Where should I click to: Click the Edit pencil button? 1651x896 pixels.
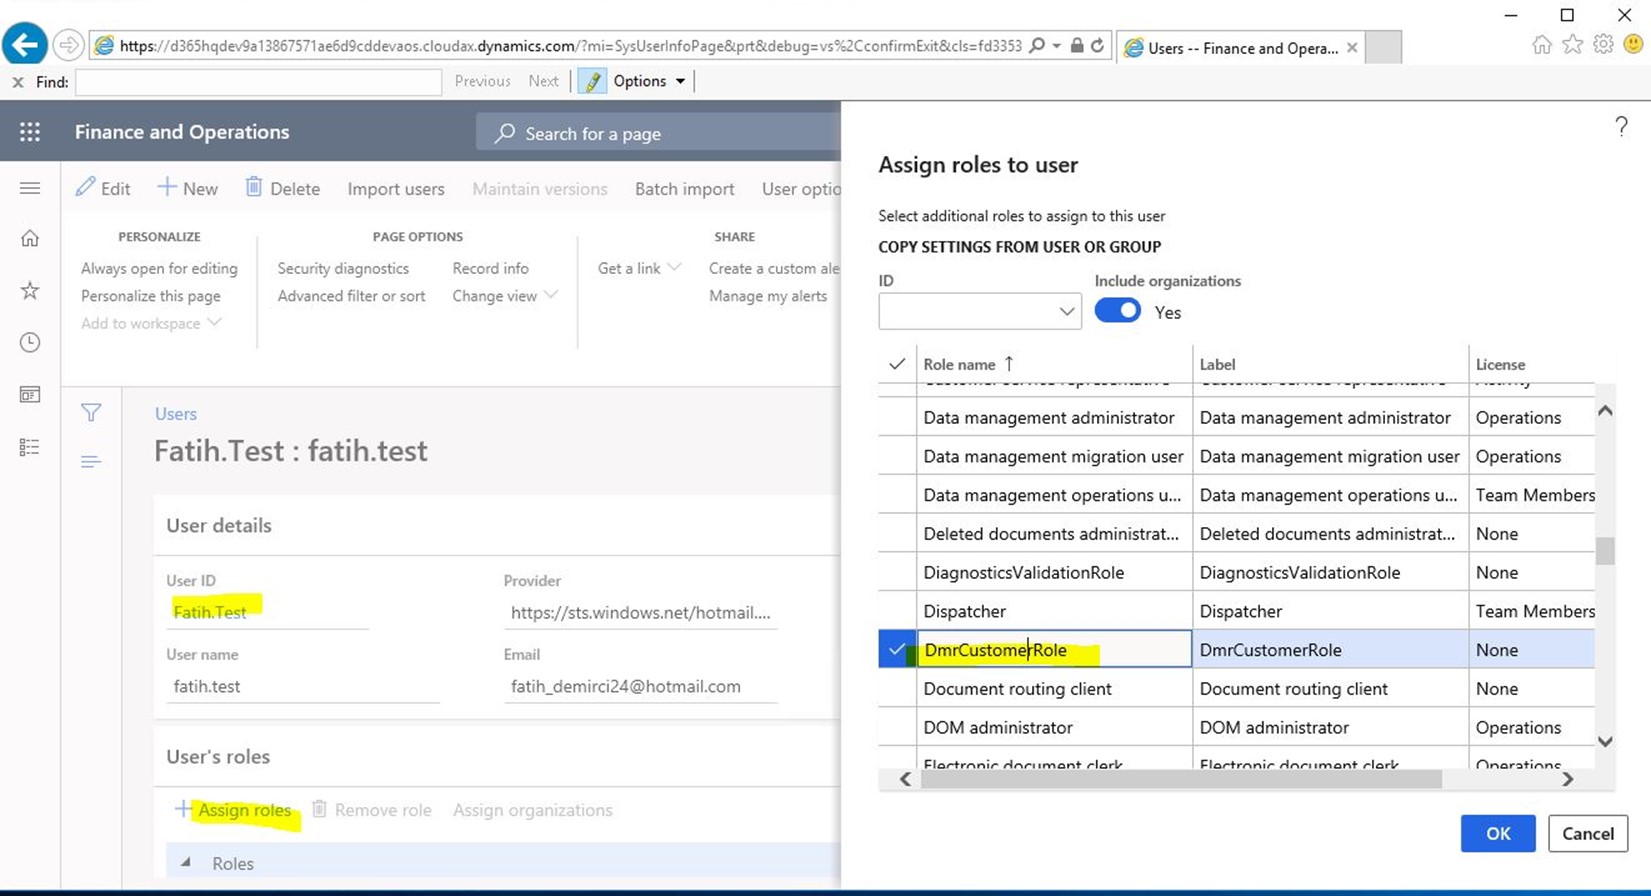[x=103, y=188]
